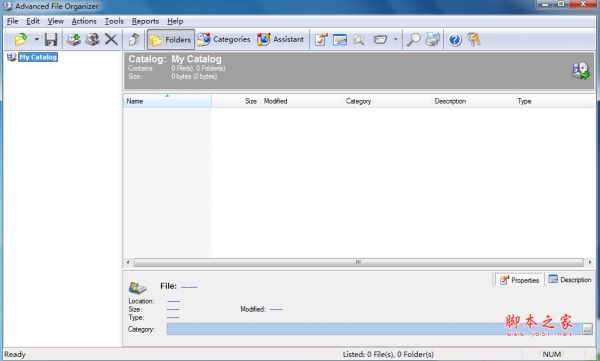600x361 pixels.
Task: Click the file type icon in details panel
Action: (x=137, y=287)
